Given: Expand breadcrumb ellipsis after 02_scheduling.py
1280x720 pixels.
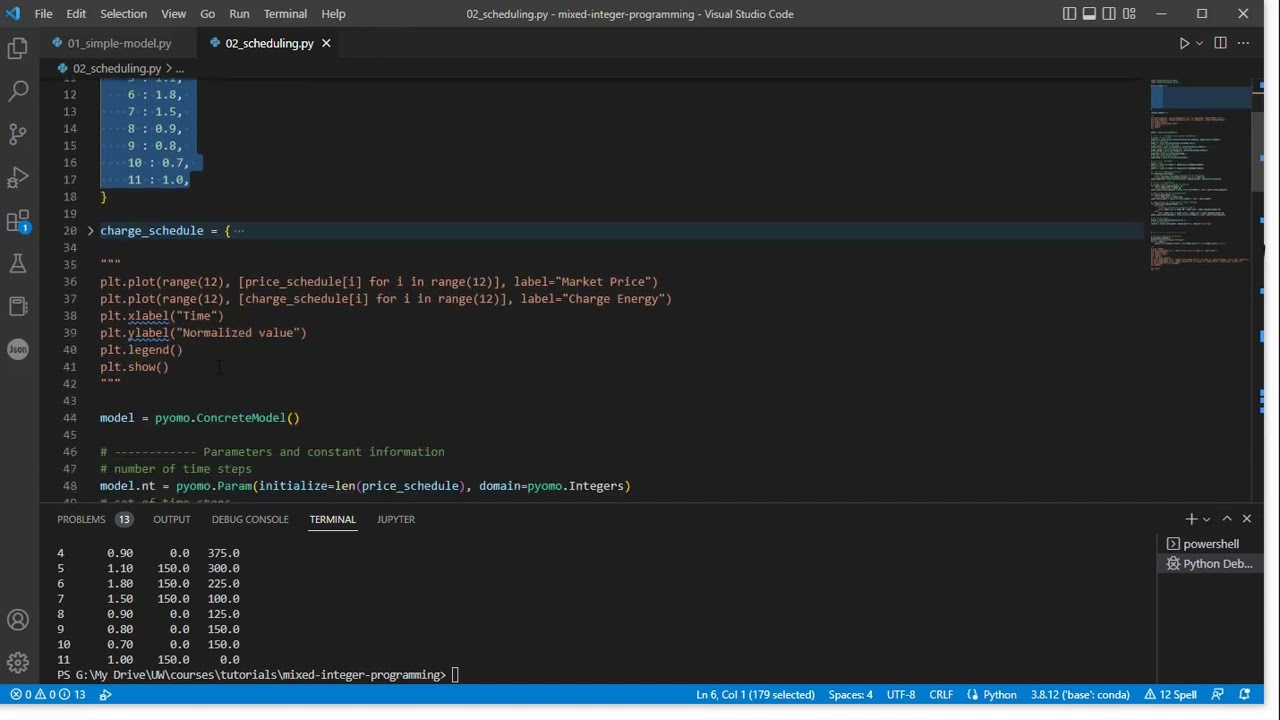Looking at the screenshot, I should (180, 68).
